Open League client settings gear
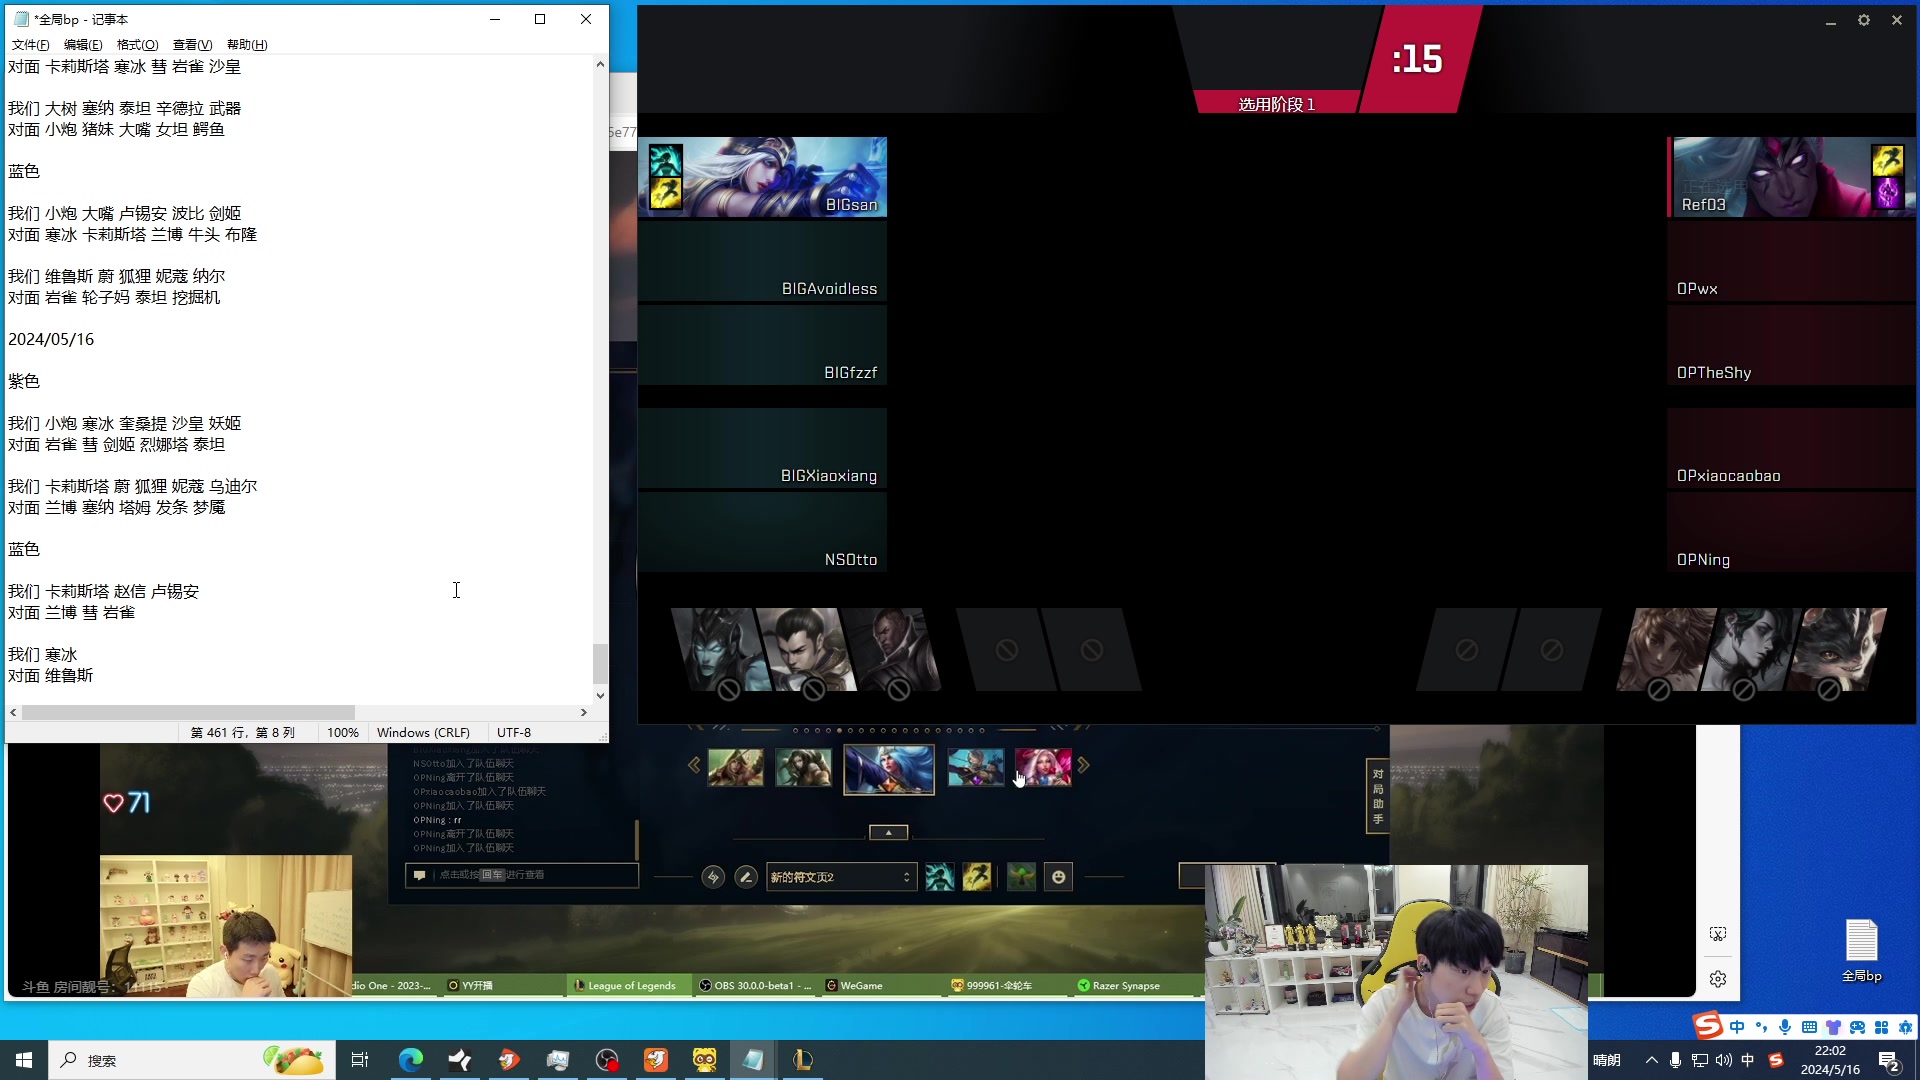 tap(1864, 20)
